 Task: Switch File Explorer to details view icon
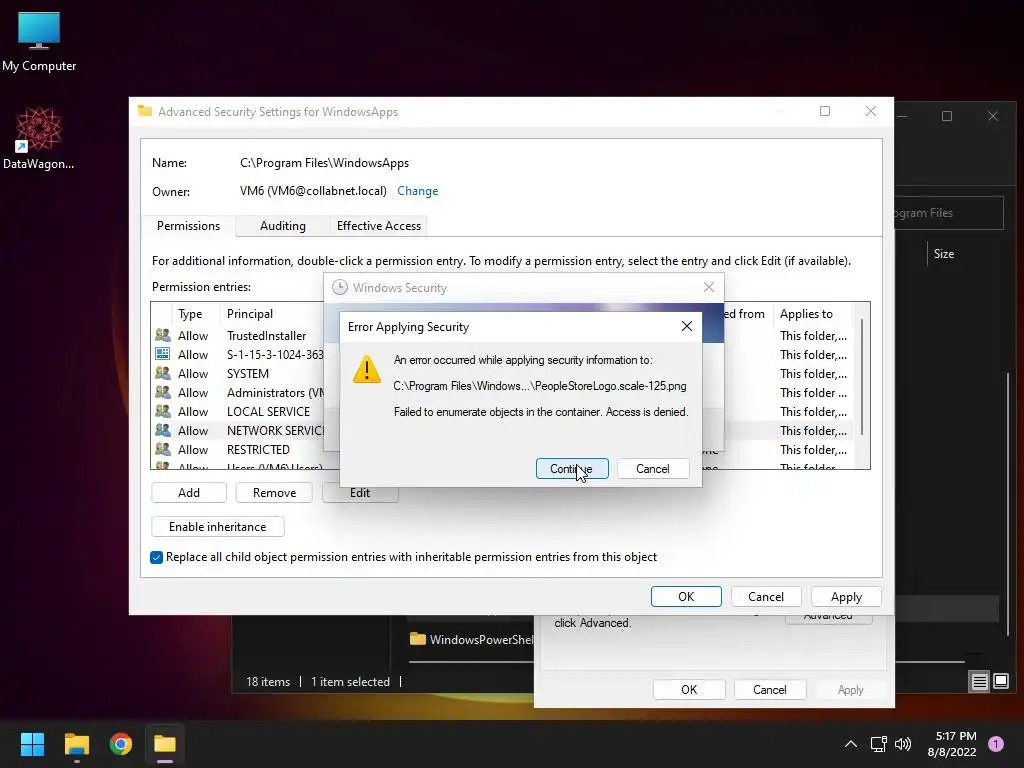[x=980, y=682]
